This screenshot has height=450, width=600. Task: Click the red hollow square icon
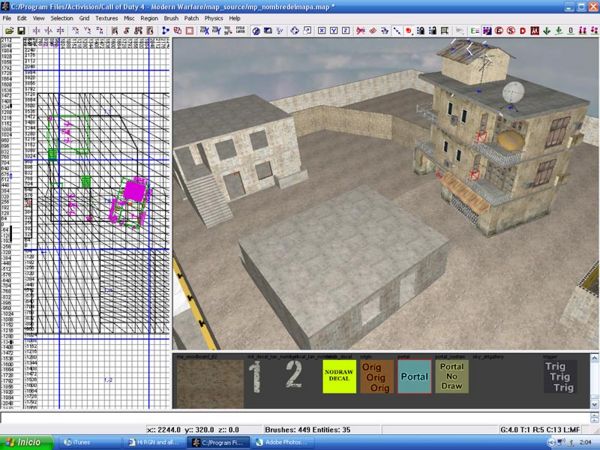(189, 31)
